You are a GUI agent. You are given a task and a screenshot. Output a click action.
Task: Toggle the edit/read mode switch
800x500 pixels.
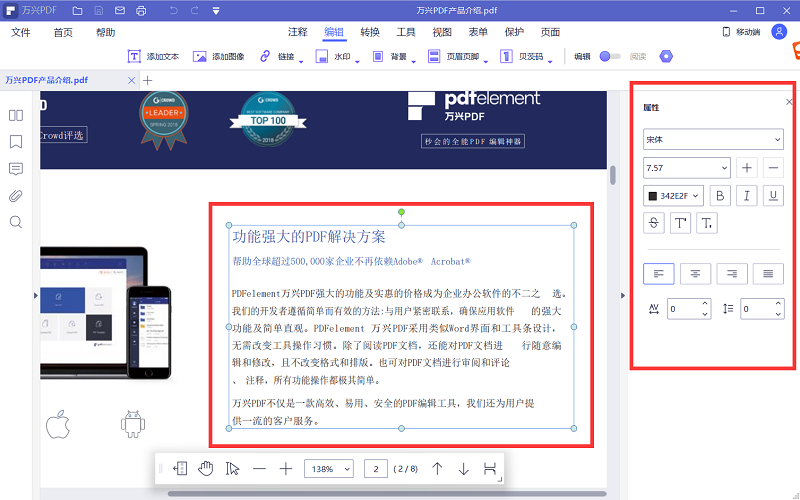pyautogui.click(x=609, y=56)
